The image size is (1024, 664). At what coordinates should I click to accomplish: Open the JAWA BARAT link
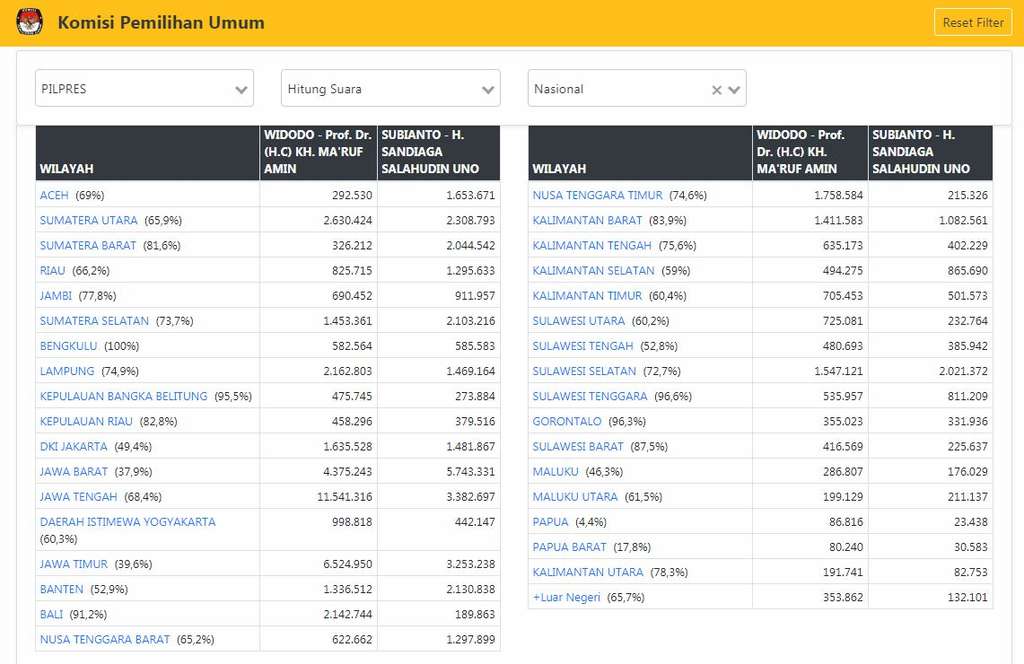[x=74, y=471]
